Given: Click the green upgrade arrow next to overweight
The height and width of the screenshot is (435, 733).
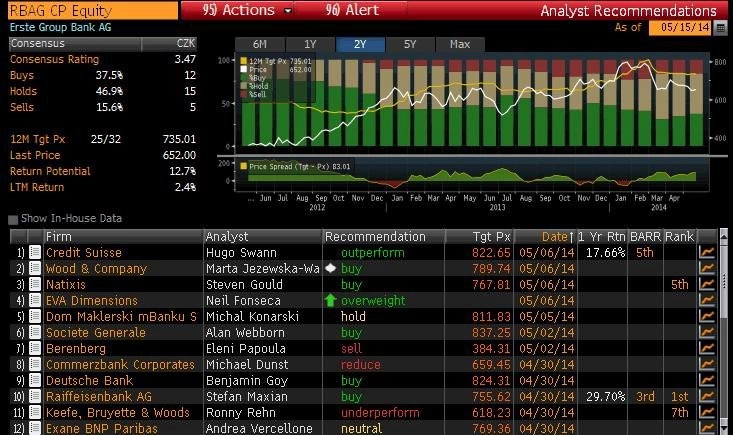Looking at the screenshot, I should (331, 300).
